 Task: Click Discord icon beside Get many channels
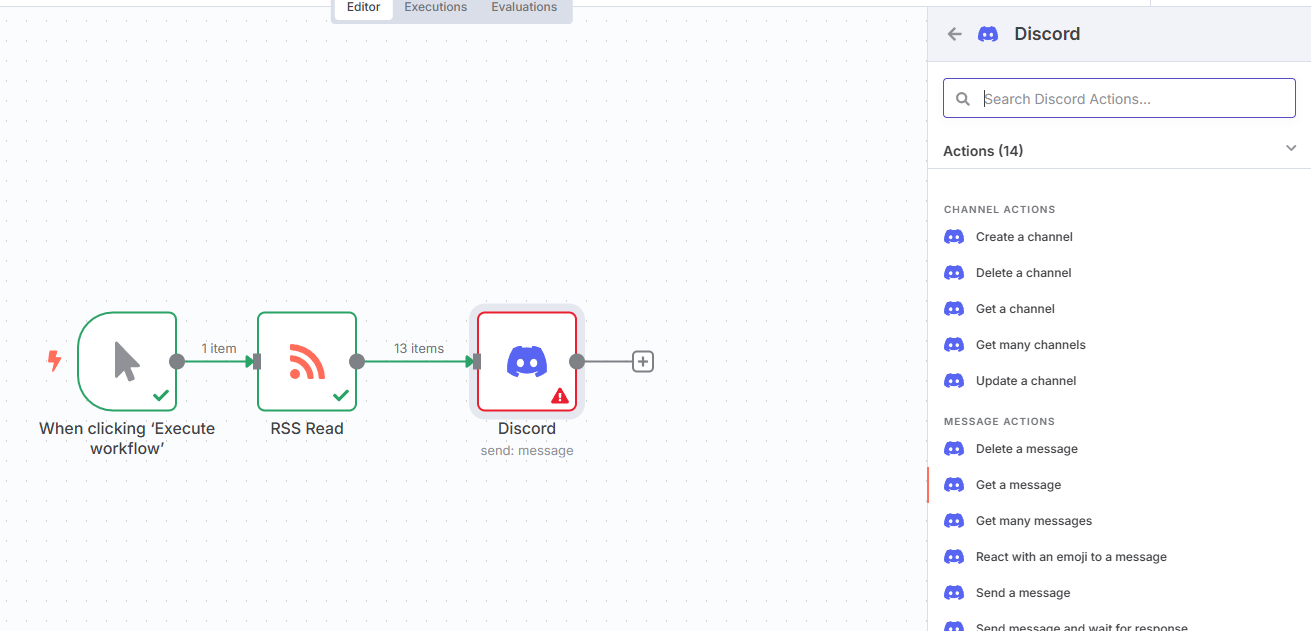point(954,345)
